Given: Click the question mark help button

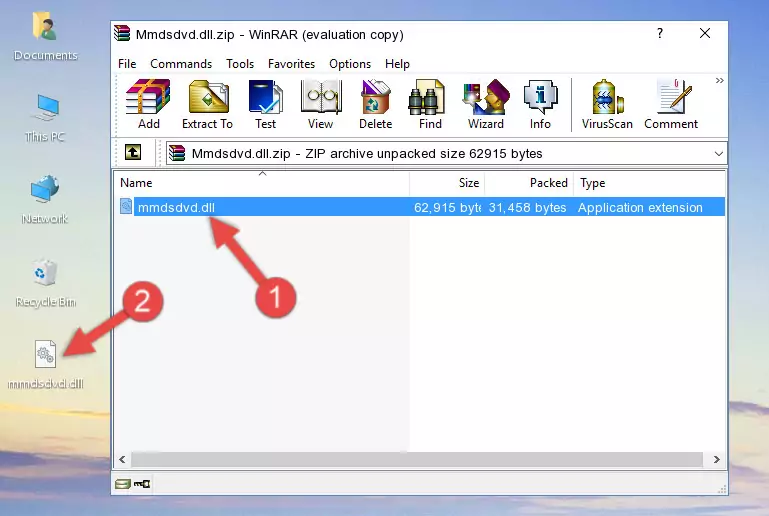Looking at the screenshot, I should [x=660, y=33].
